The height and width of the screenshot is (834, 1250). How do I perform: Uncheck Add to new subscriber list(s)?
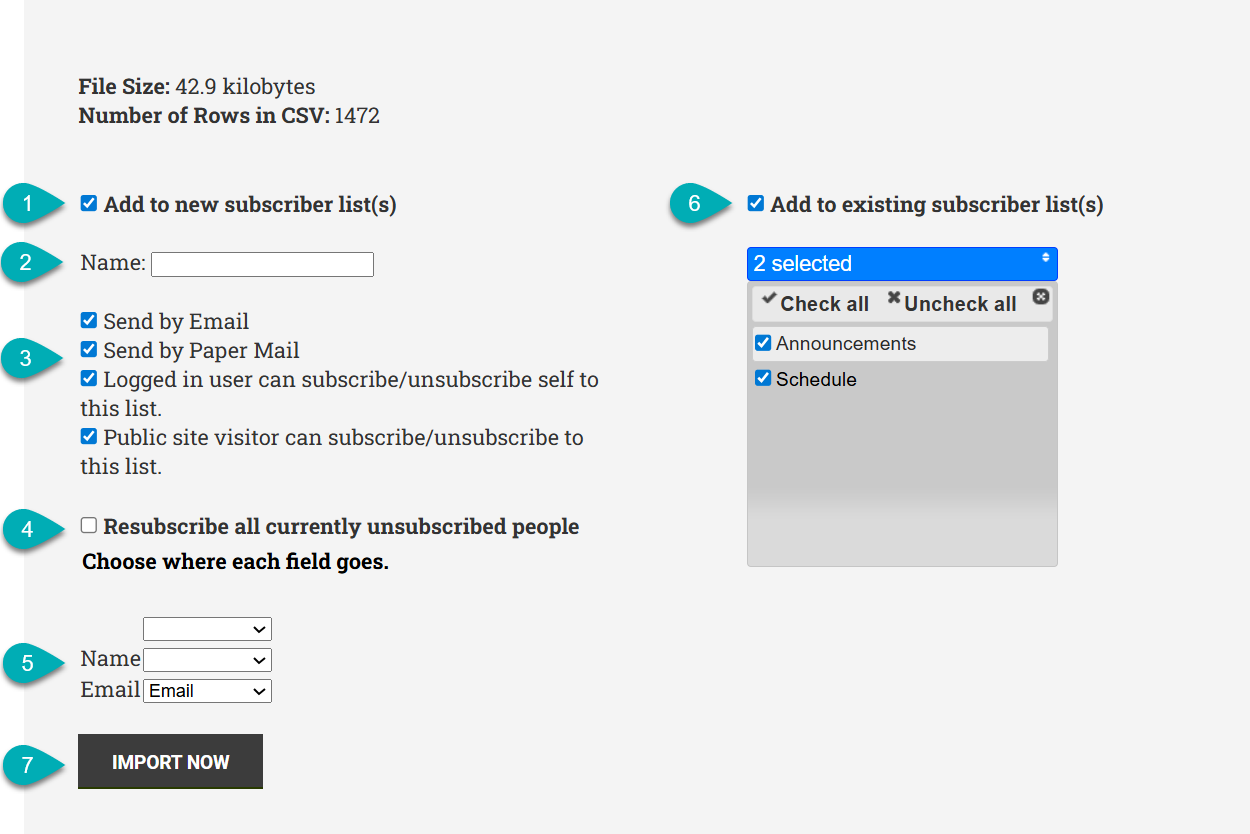(x=89, y=203)
